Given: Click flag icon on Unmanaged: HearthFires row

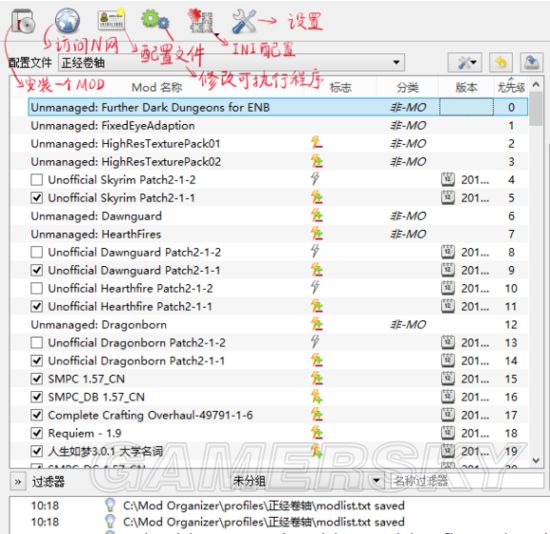Looking at the screenshot, I should (x=316, y=234).
